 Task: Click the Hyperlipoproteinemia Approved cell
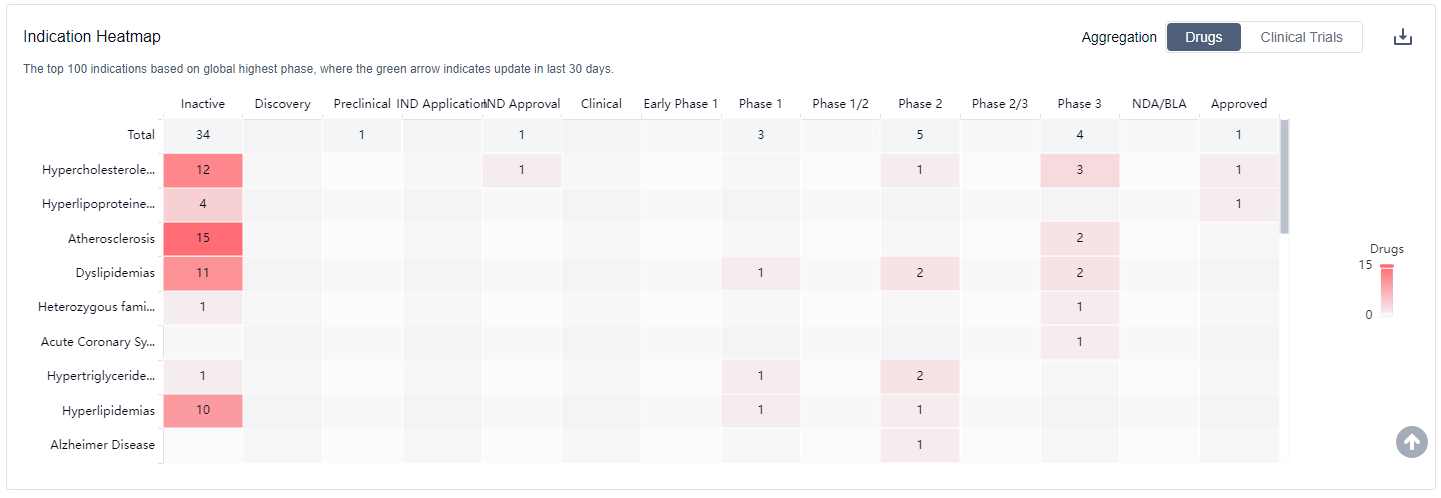1238,204
